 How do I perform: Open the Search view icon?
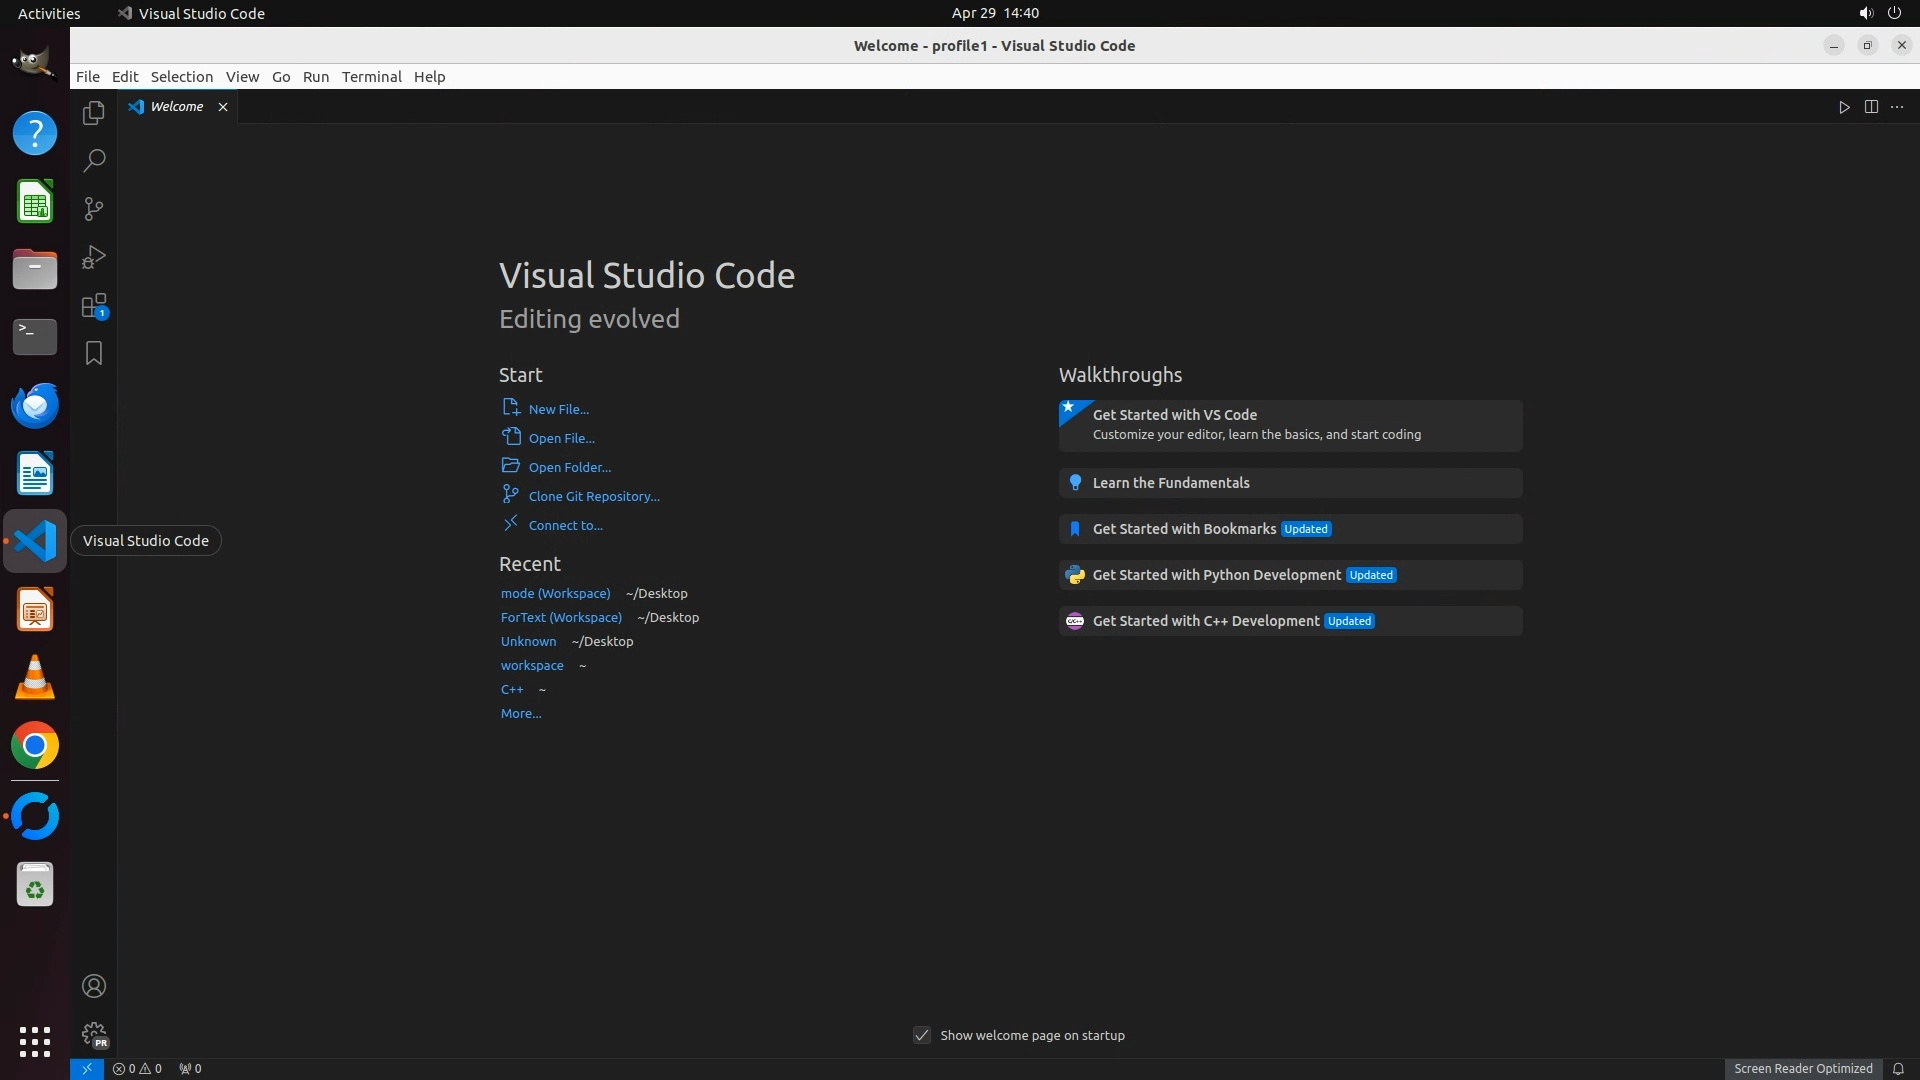tap(94, 161)
